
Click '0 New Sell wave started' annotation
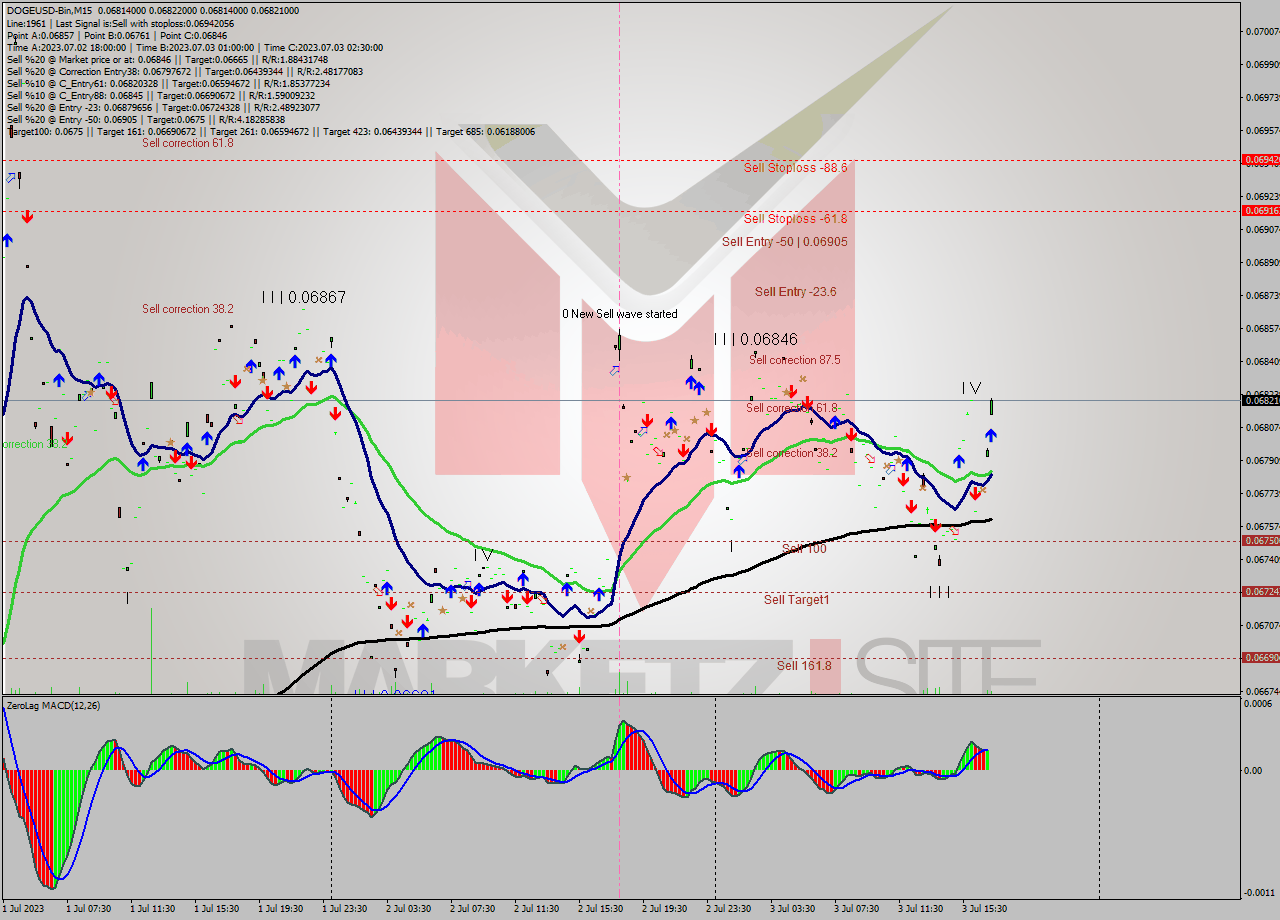click(619, 314)
